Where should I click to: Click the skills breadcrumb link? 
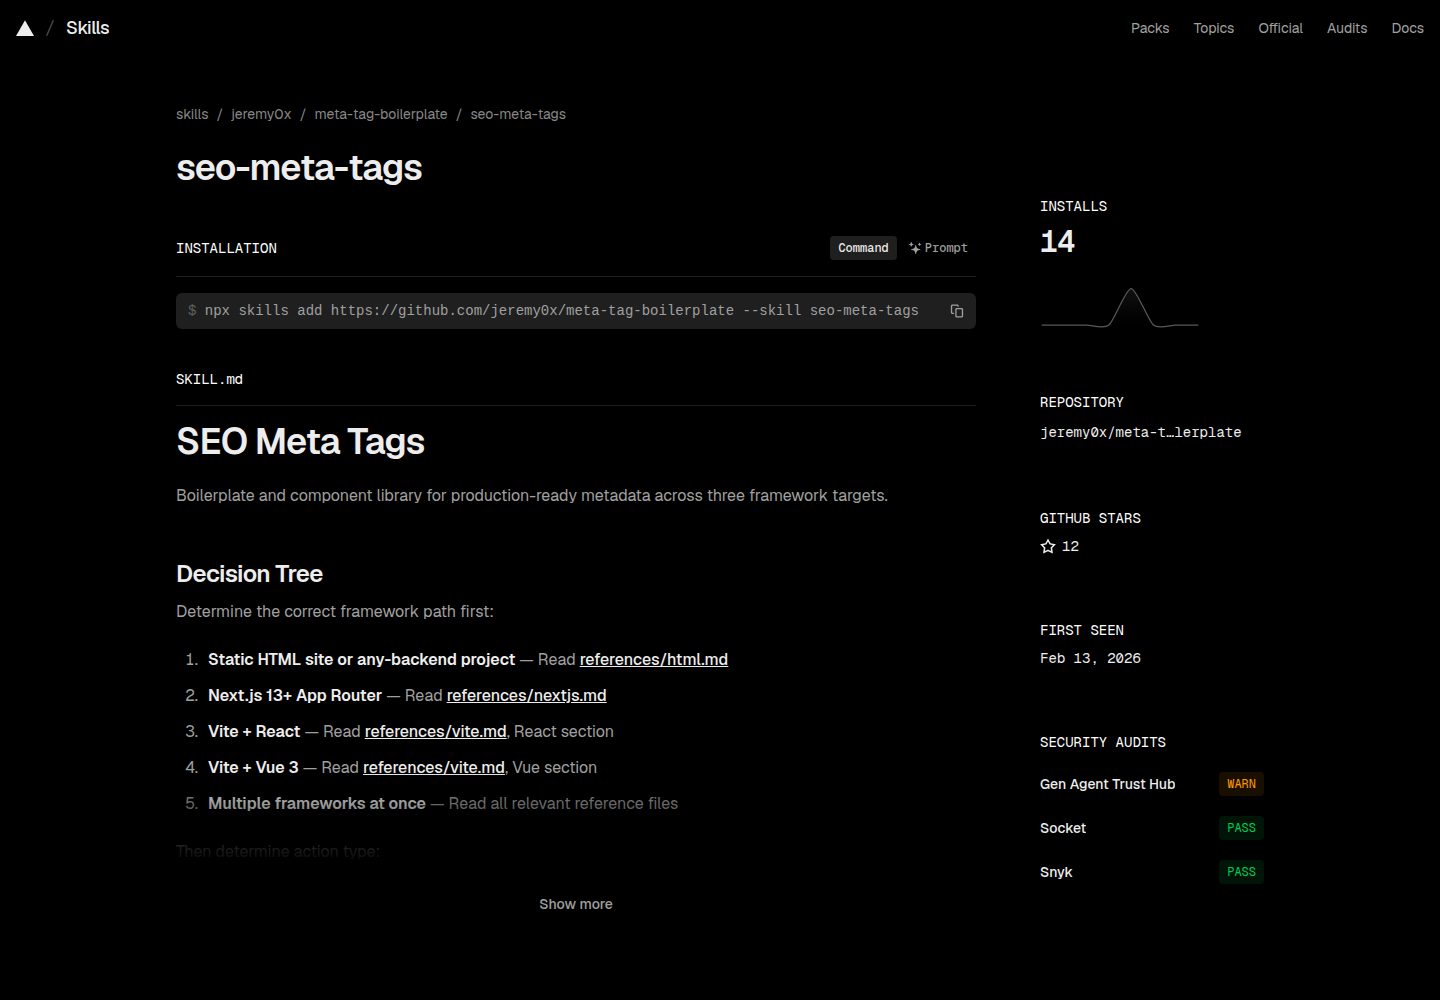coord(192,114)
